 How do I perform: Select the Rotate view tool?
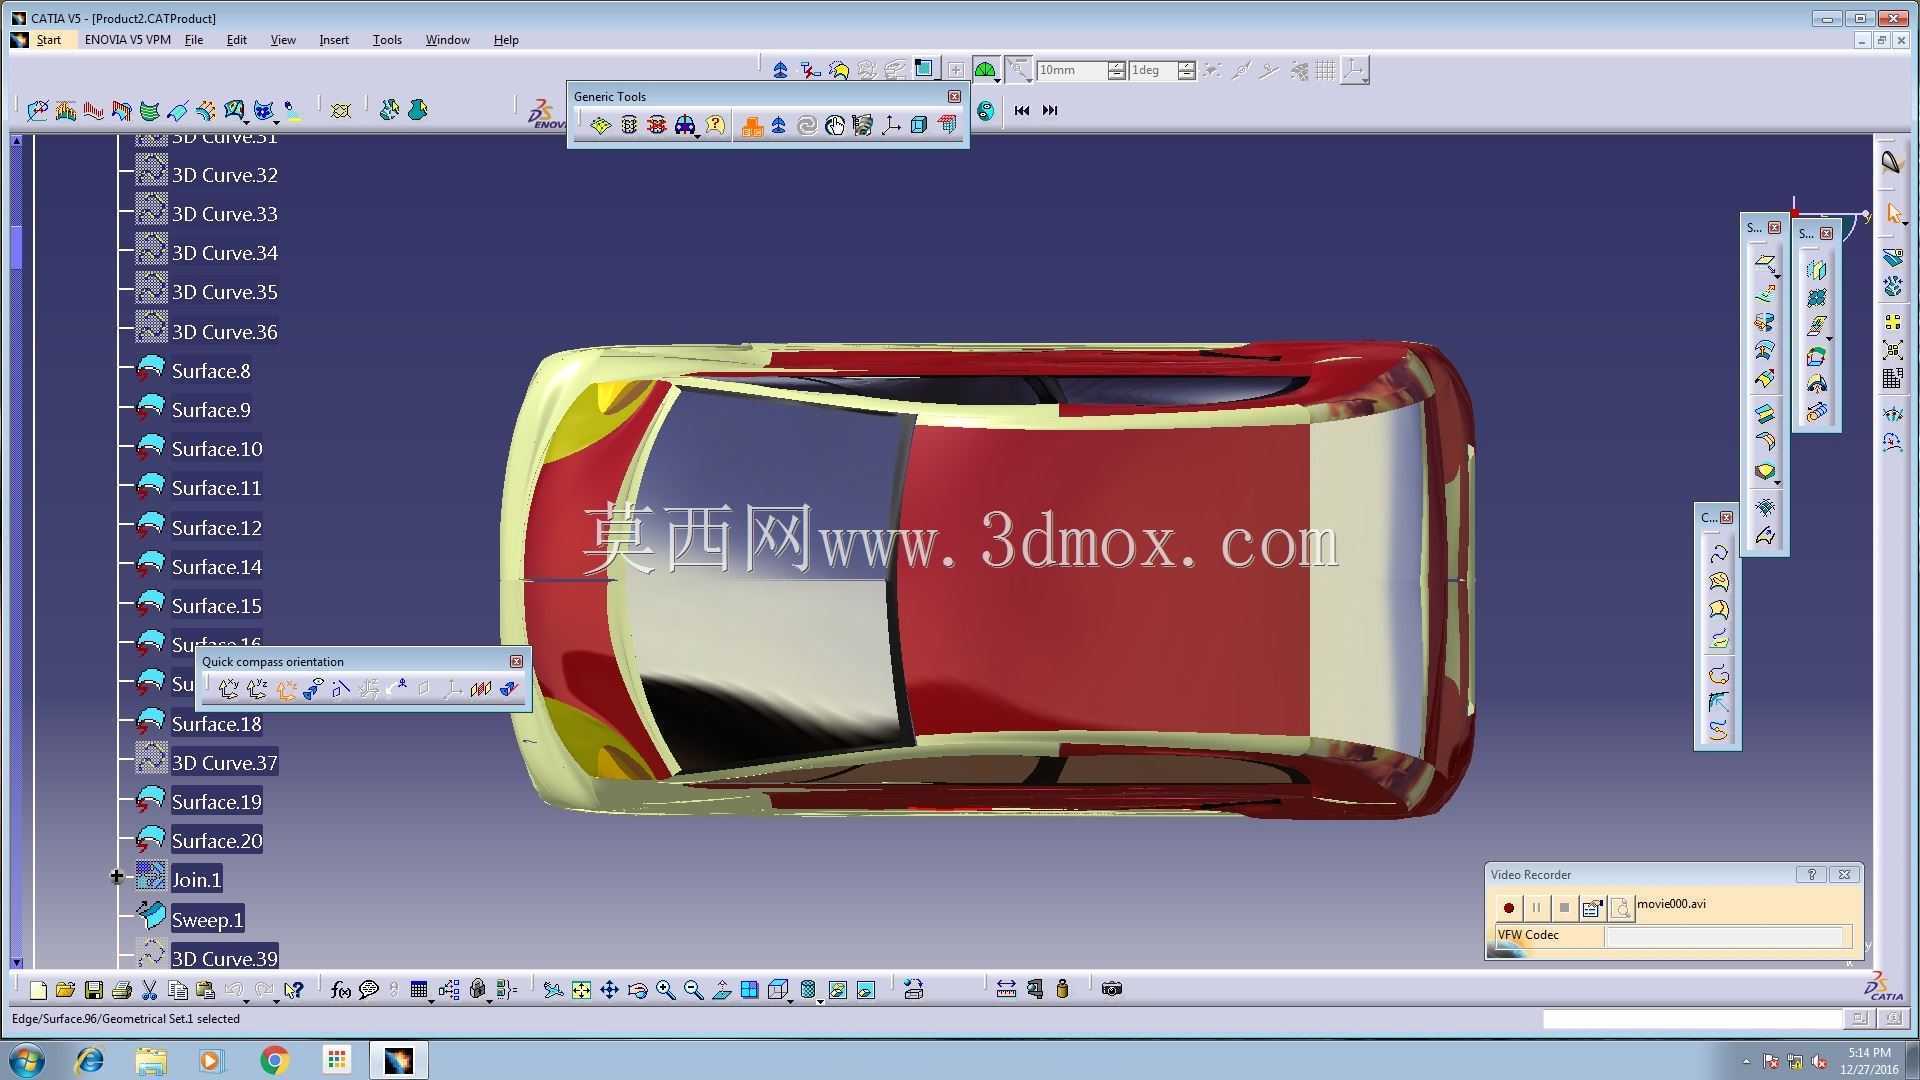[637, 990]
